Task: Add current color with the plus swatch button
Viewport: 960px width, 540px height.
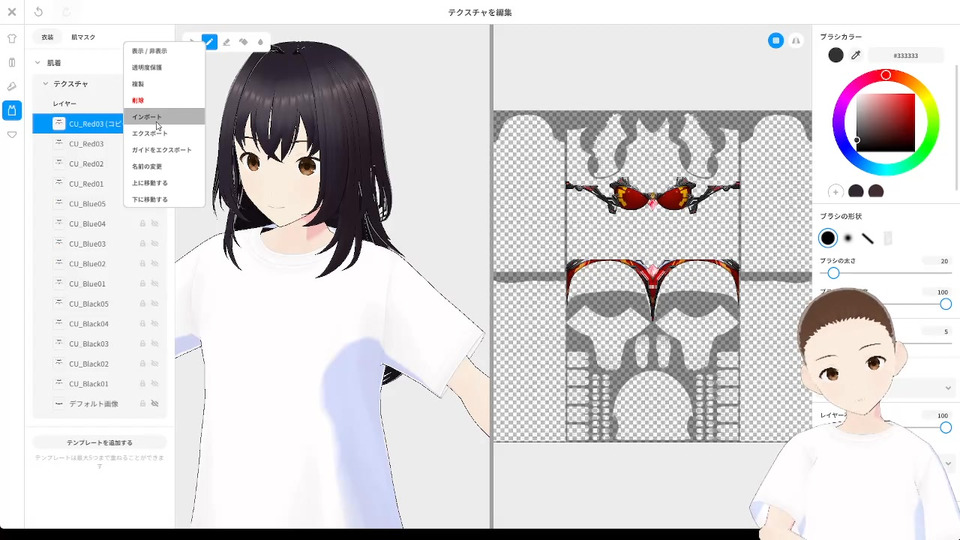Action: 836,192
